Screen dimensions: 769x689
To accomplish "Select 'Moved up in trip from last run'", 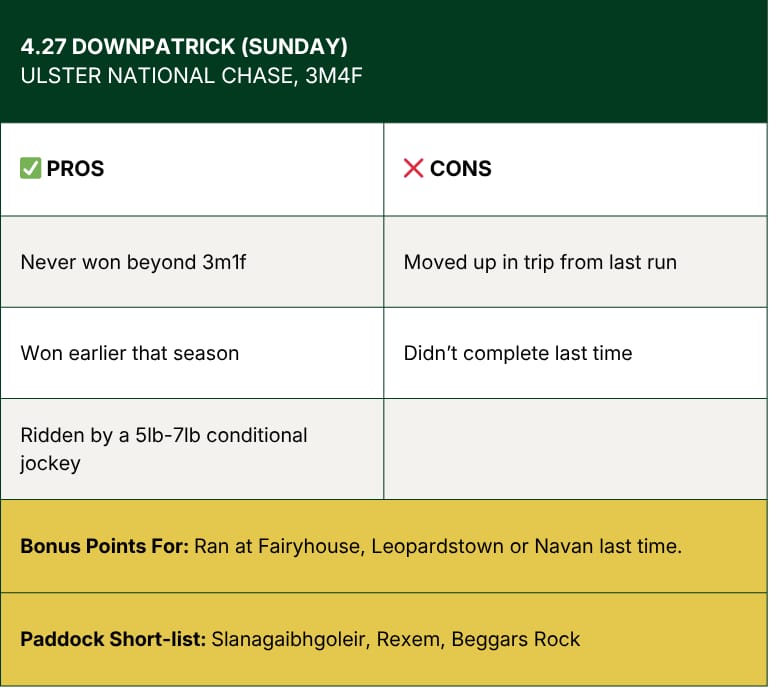I will coord(540,262).
